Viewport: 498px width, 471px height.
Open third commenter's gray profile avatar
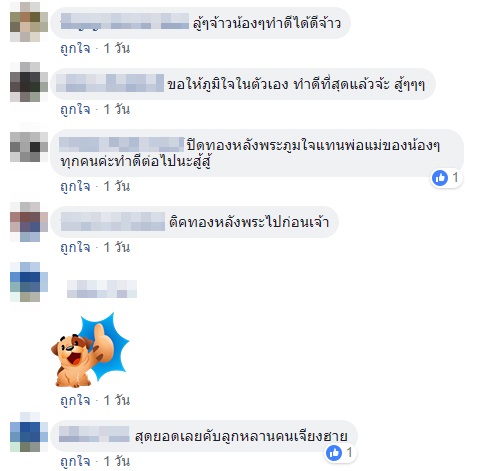click(29, 147)
